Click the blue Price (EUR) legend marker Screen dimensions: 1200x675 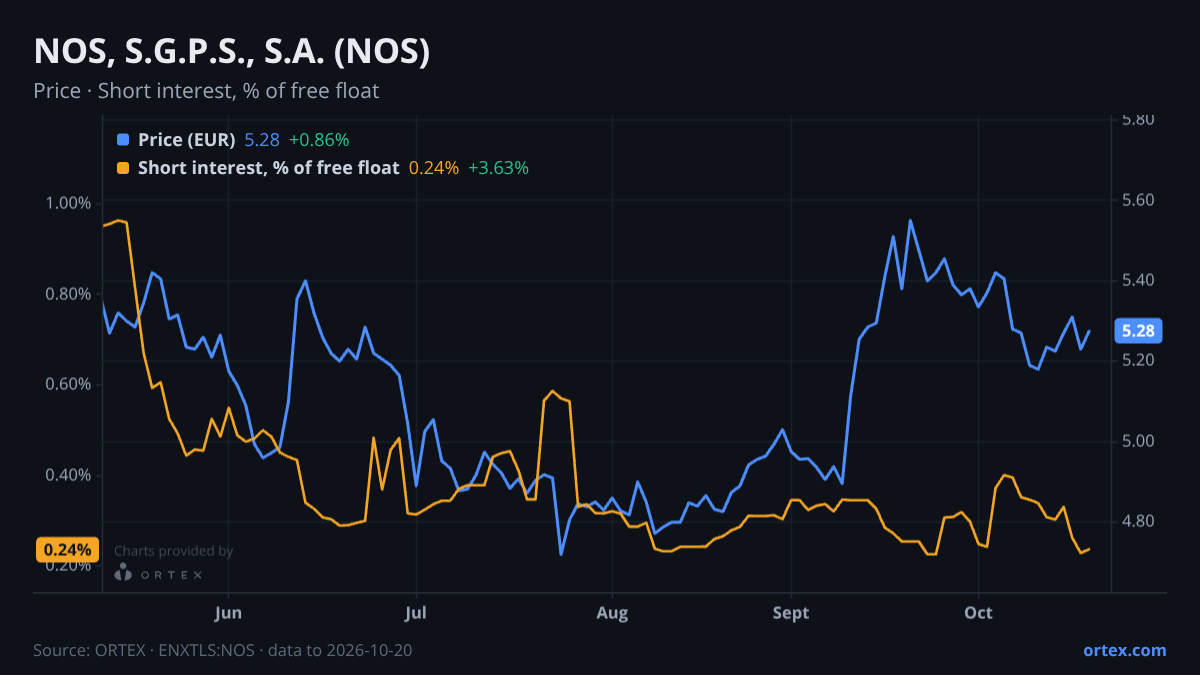[123, 140]
